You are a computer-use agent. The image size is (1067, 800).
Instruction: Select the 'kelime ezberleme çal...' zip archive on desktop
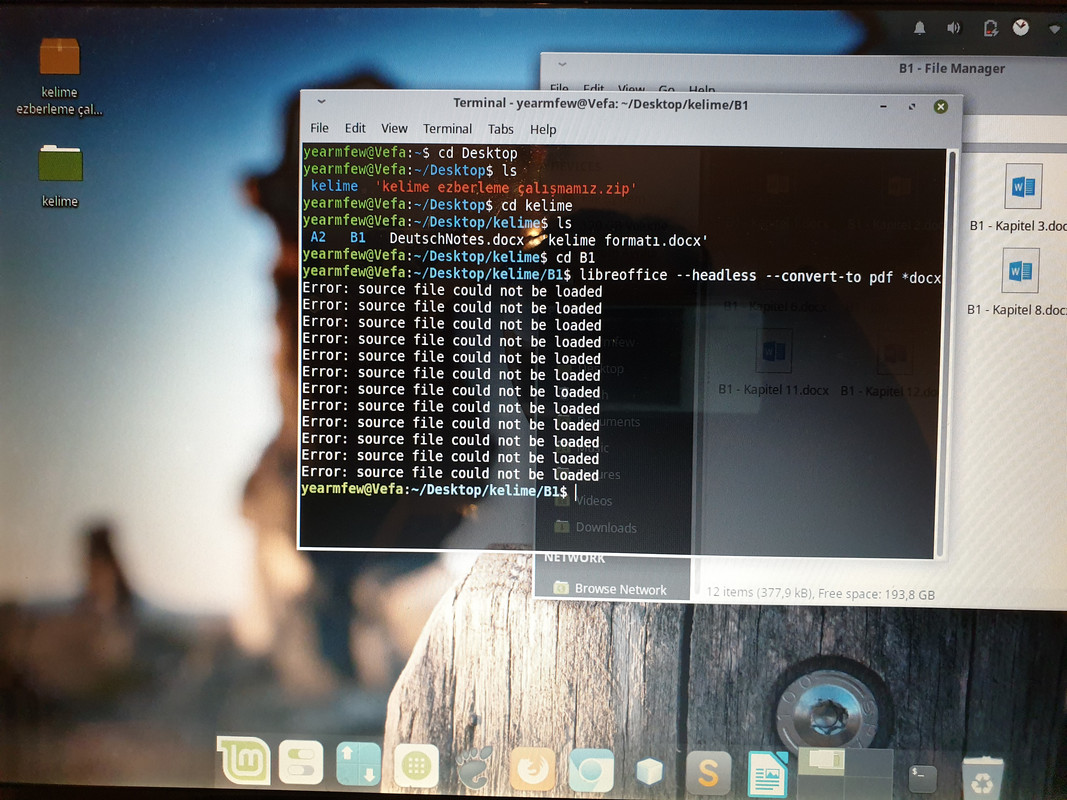[x=60, y=76]
